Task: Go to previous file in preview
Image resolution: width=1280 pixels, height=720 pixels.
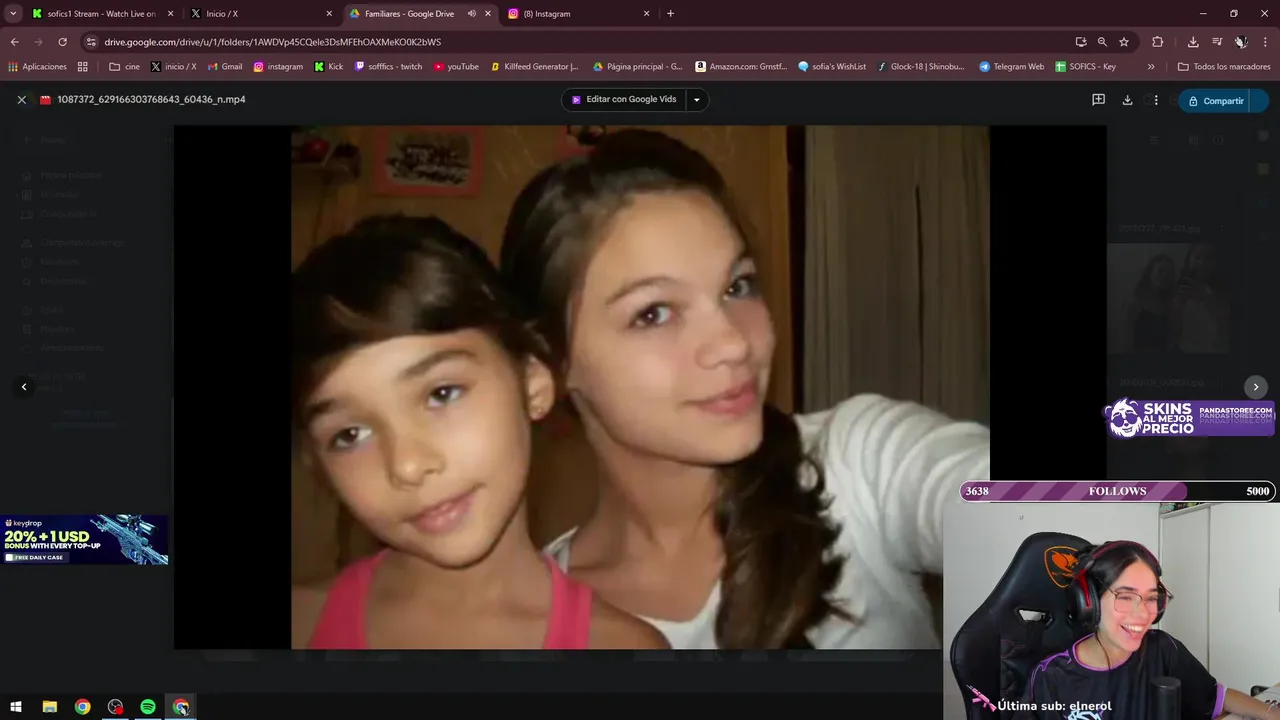Action: click(24, 387)
